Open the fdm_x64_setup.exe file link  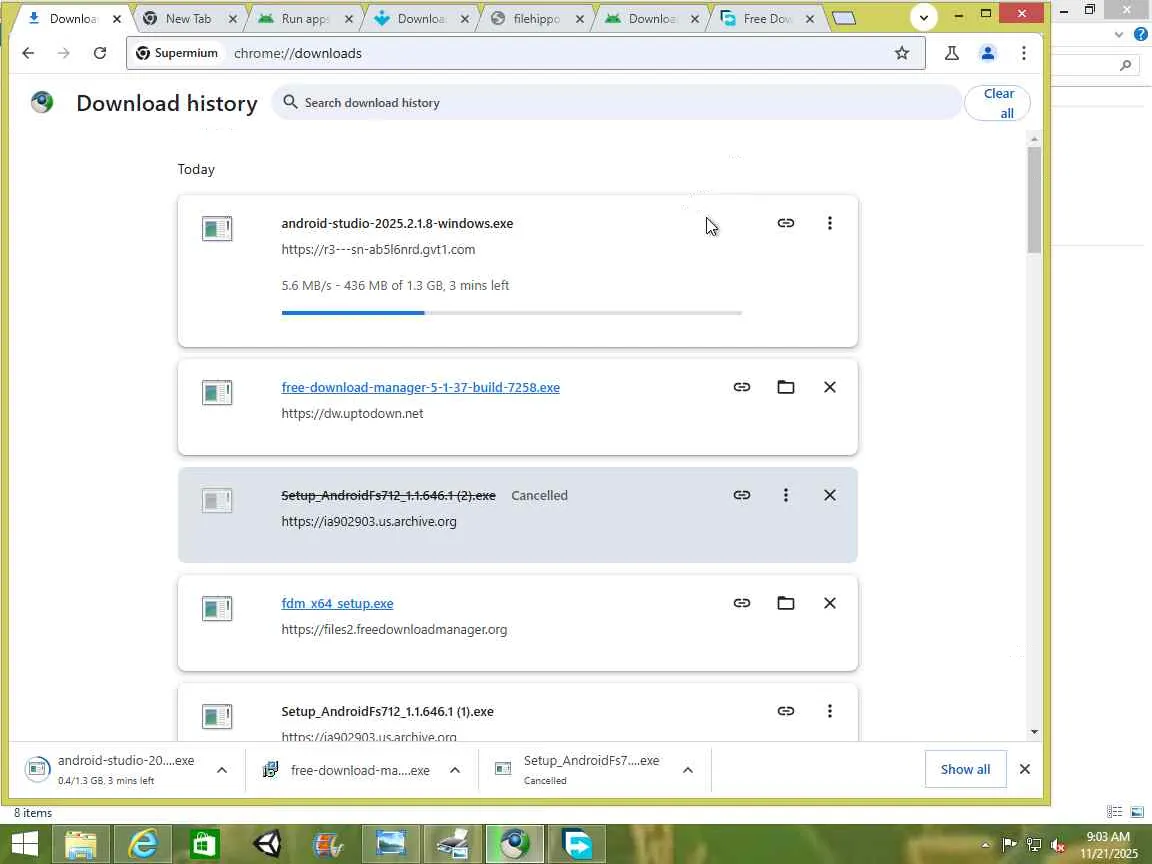click(x=337, y=603)
